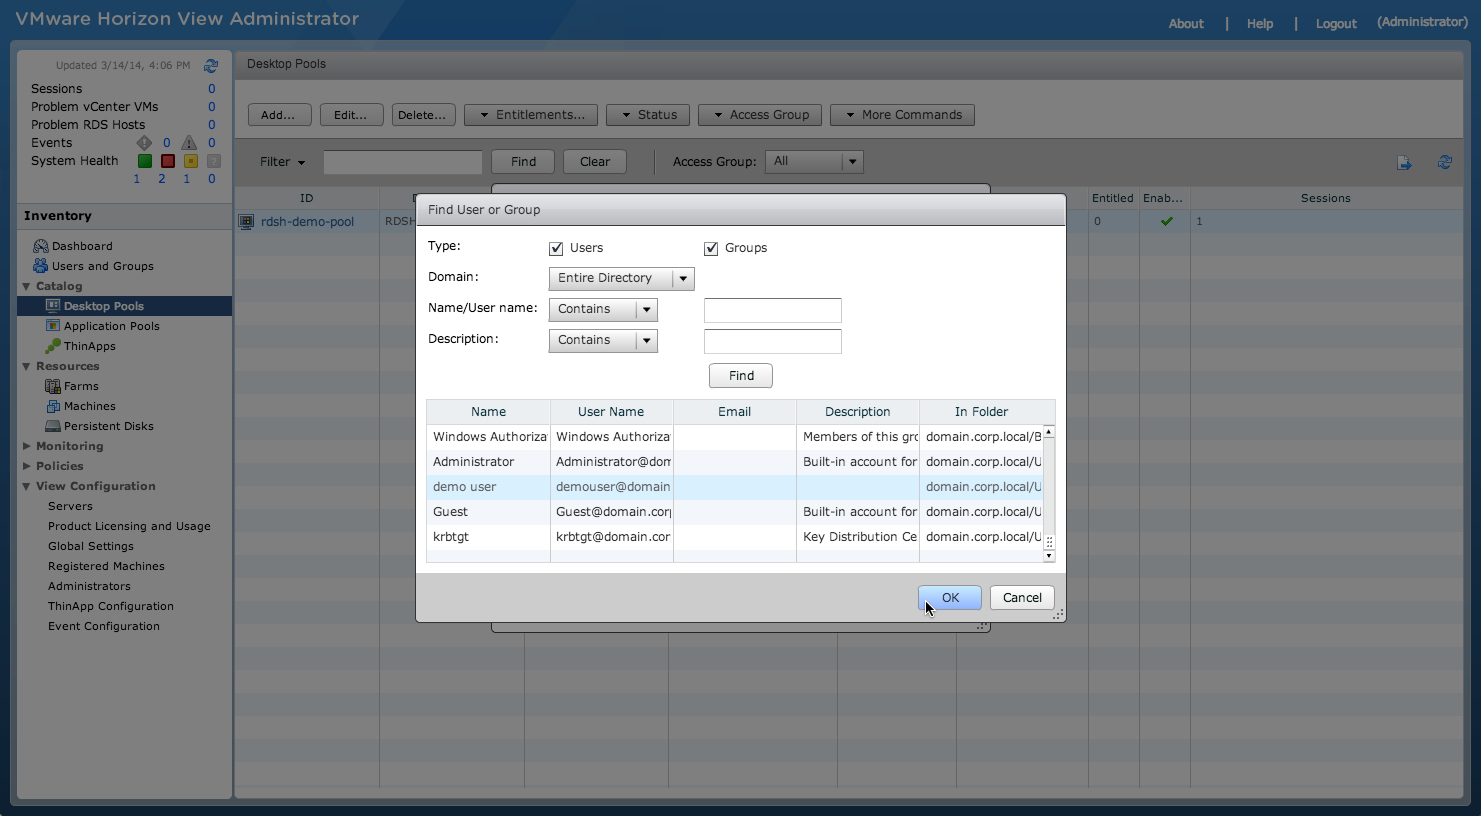The image size is (1481, 816).
Task: Refresh the page using the update icon
Action: point(210,65)
